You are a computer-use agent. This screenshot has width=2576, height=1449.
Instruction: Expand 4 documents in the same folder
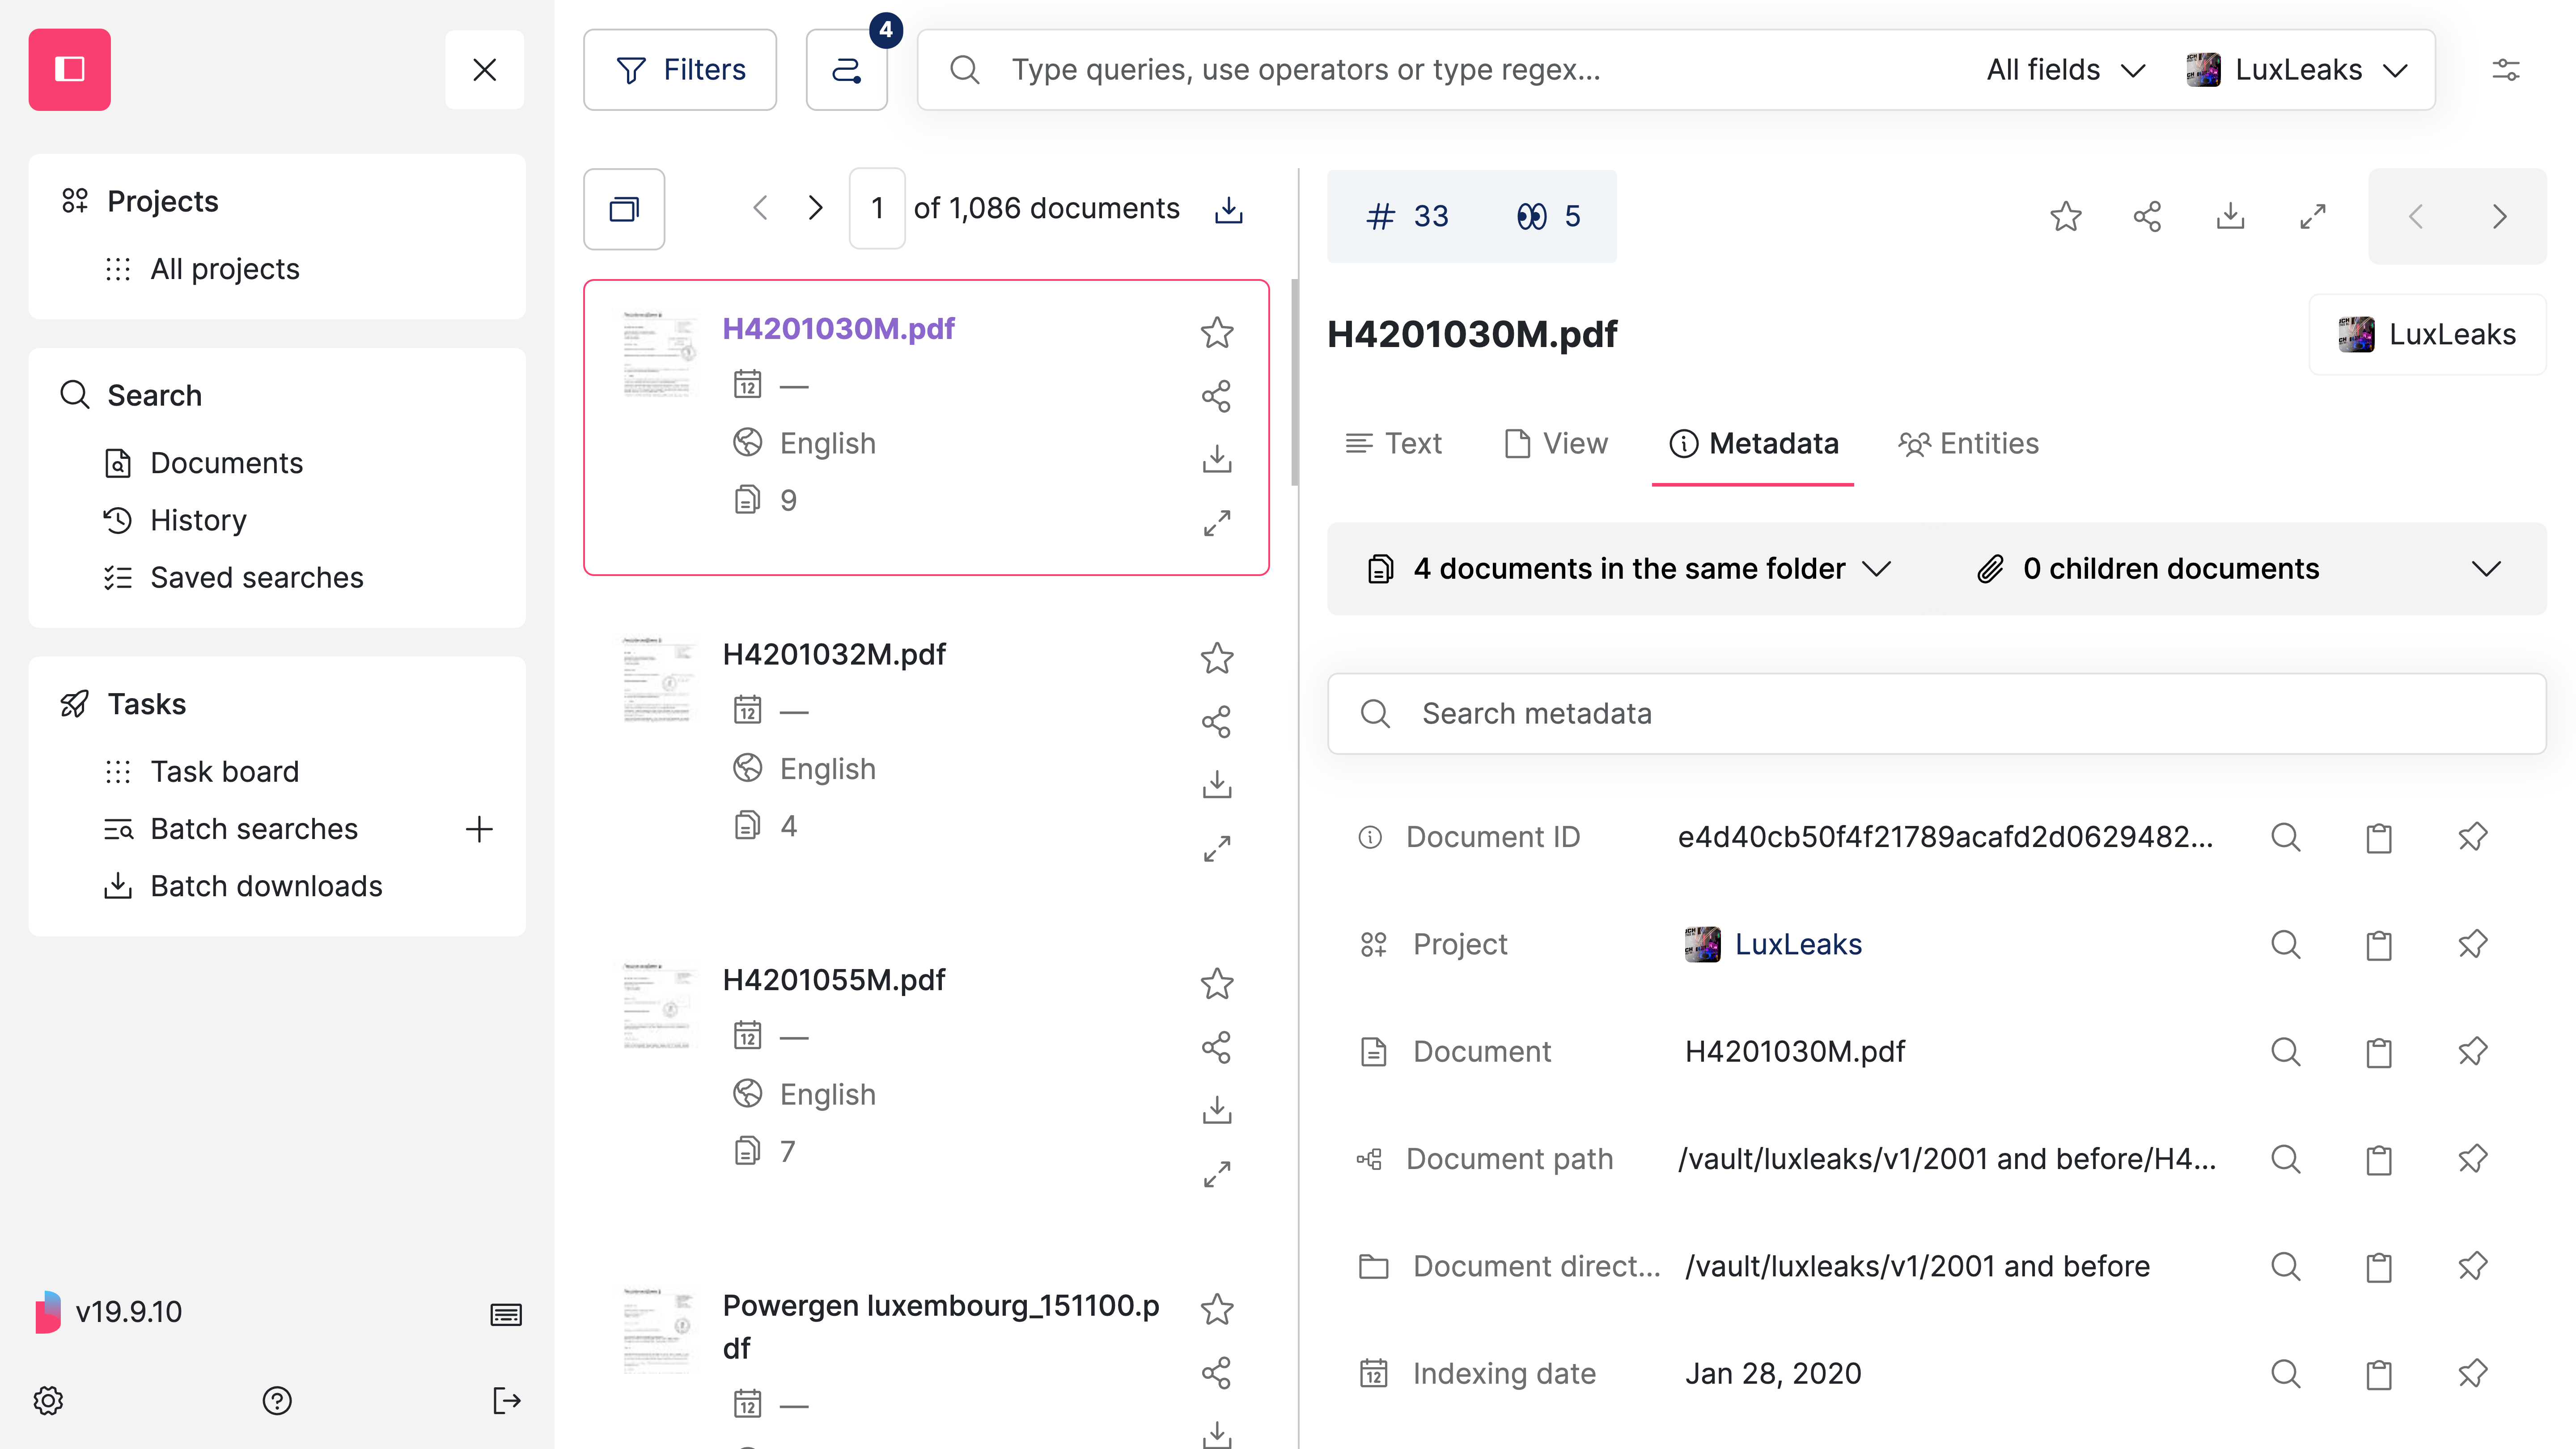click(x=1628, y=569)
